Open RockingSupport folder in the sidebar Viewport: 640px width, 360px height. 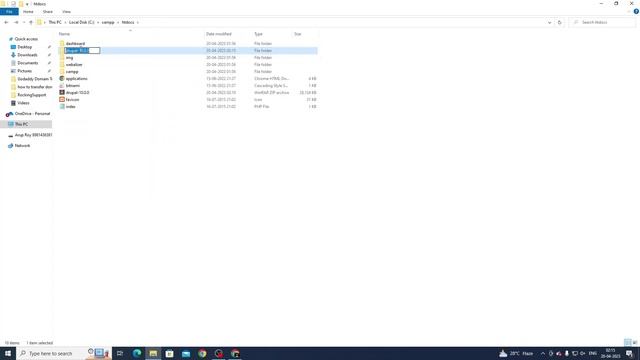(31, 95)
